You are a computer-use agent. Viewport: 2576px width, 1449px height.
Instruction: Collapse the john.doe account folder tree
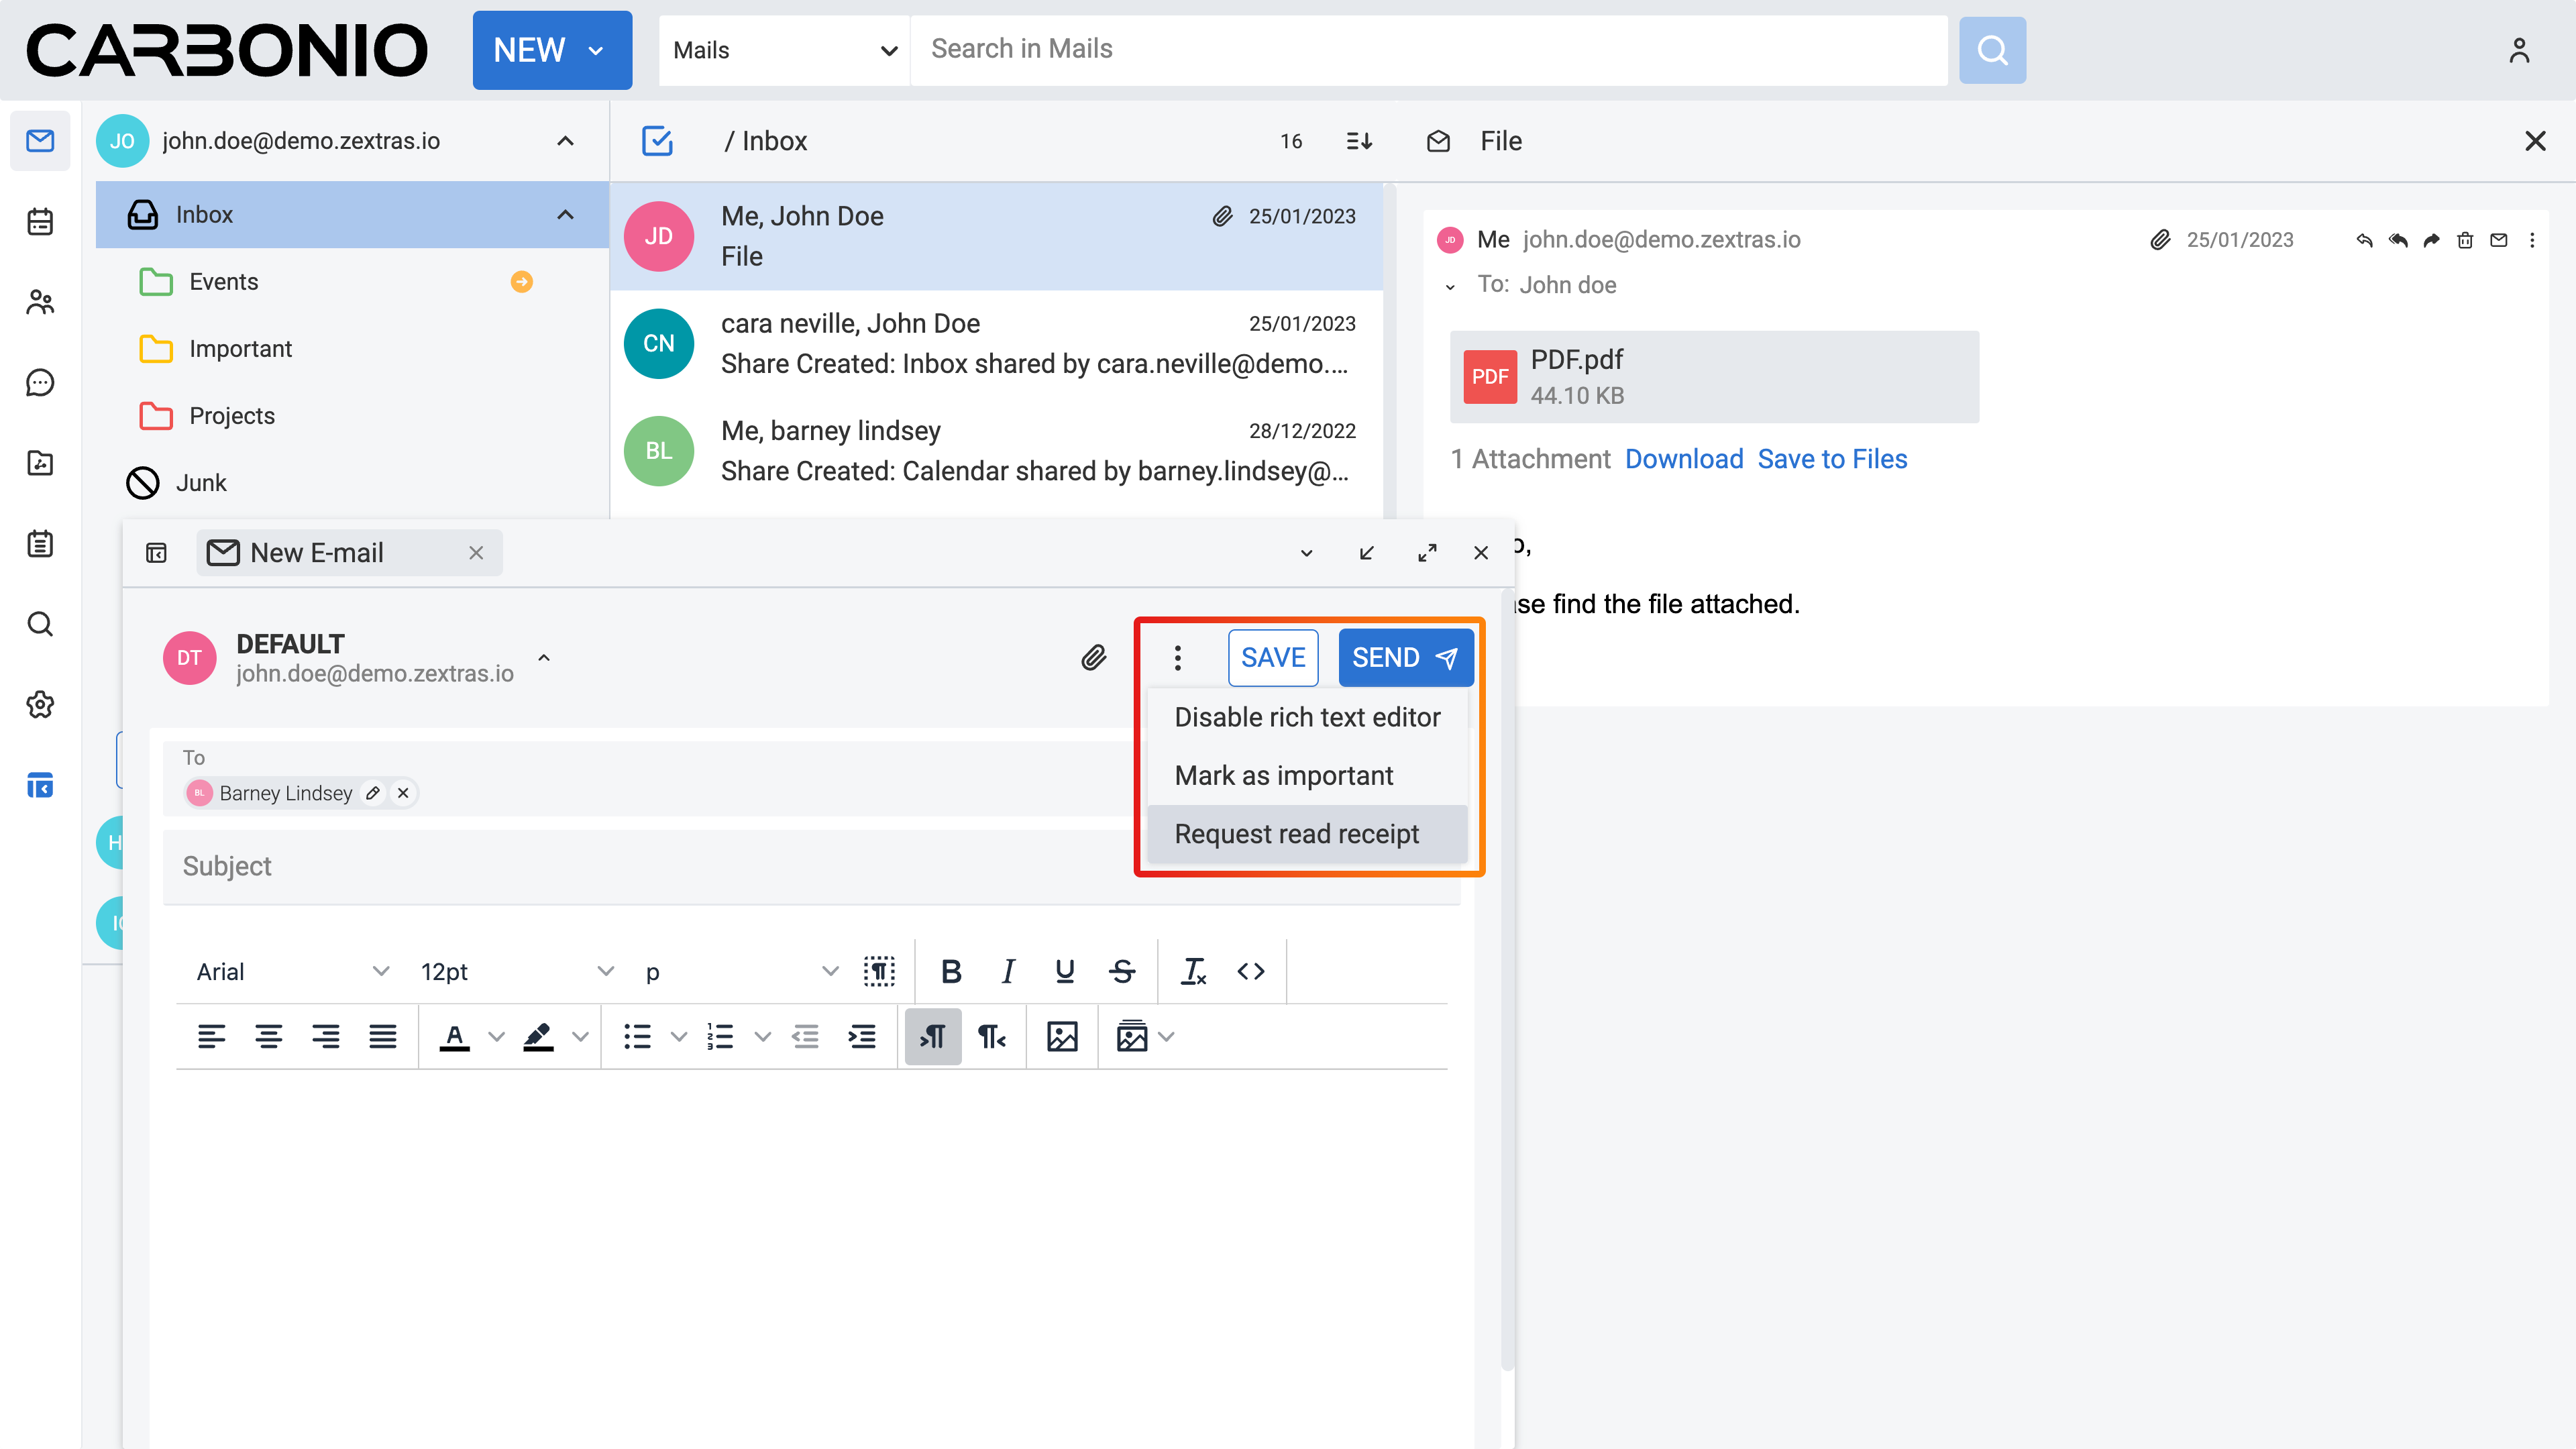[565, 141]
